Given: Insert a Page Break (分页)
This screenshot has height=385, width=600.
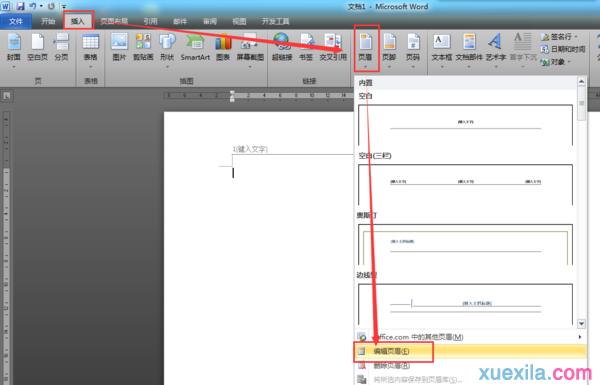Looking at the screenshot, I should (x=61, y=47).
